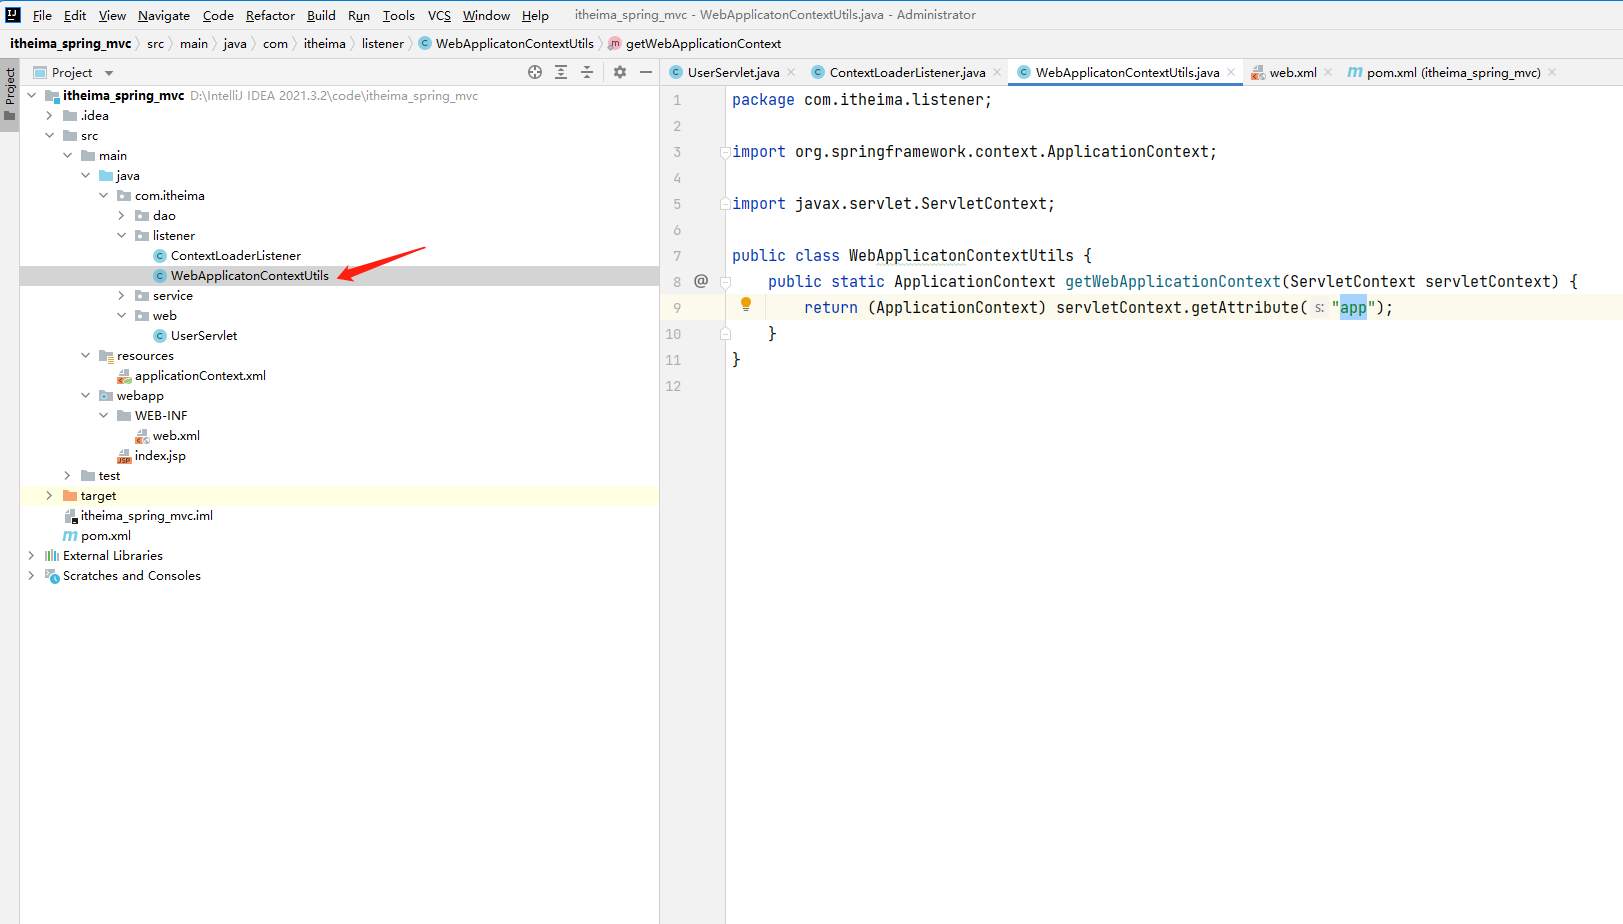The width and height of the screenshot is (1623, 924).
Task: Click getWebApplicationContext breadcrumb
Action: click(x=703, y=43)
